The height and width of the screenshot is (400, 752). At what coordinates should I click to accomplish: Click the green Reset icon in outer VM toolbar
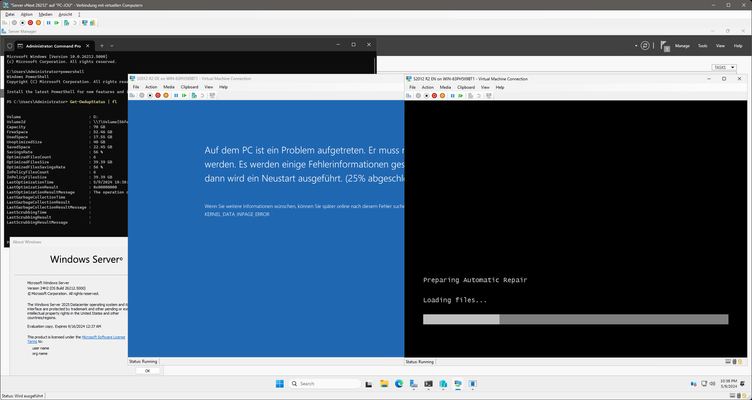click(x=57, y=23)
